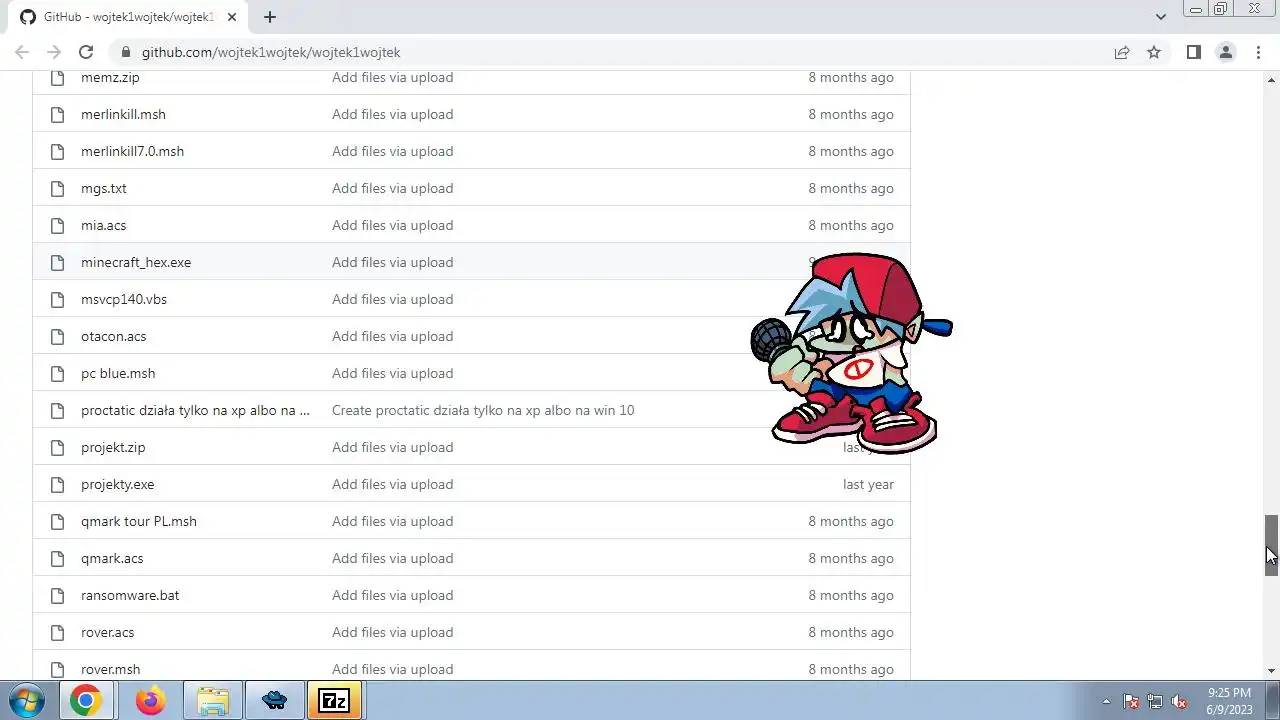Bookmark this page with the star icon

pyautogui.click(x=1154, y=52)
